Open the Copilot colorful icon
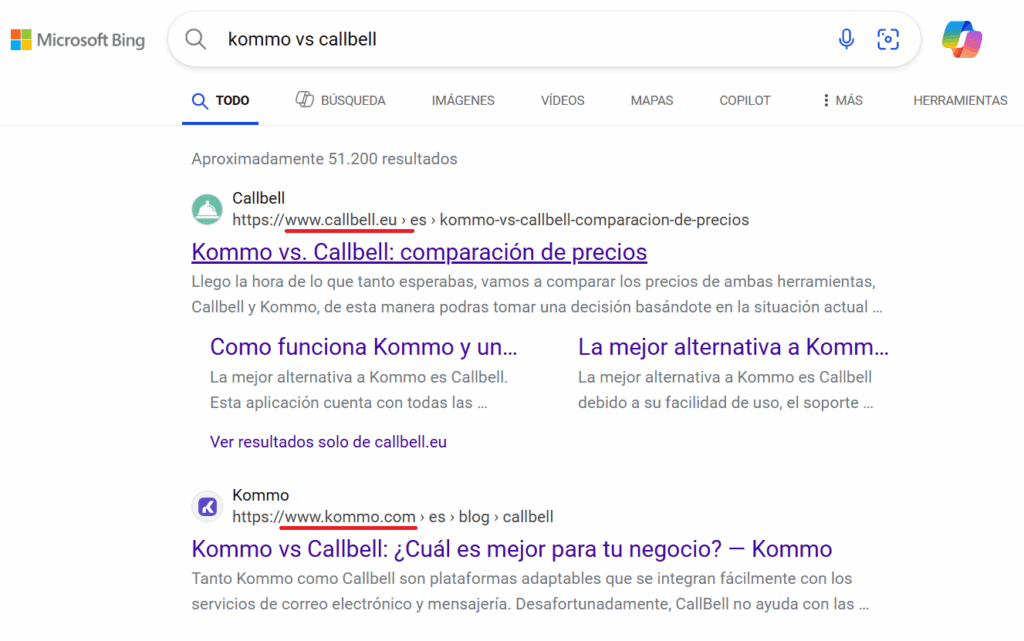The image size is (1024, 641). point(962,40)
